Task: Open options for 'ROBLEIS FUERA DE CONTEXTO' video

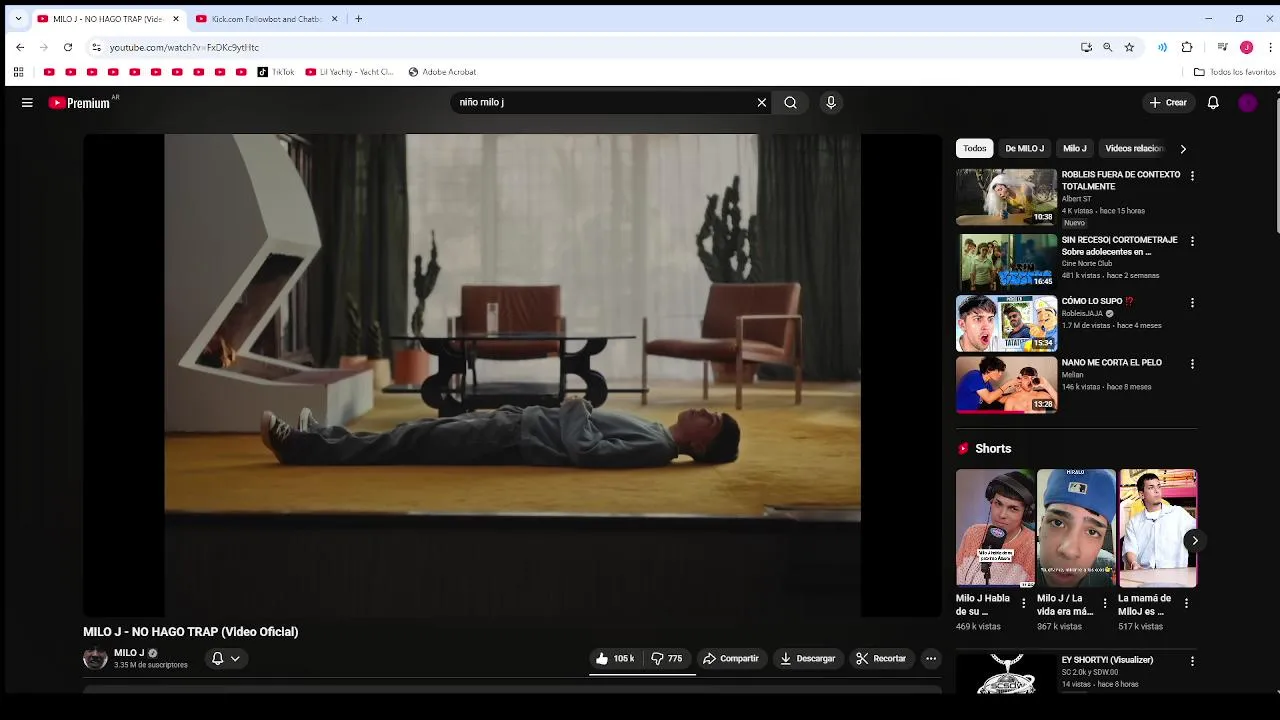Action: pyautogui.click(x=1192, y=176)
